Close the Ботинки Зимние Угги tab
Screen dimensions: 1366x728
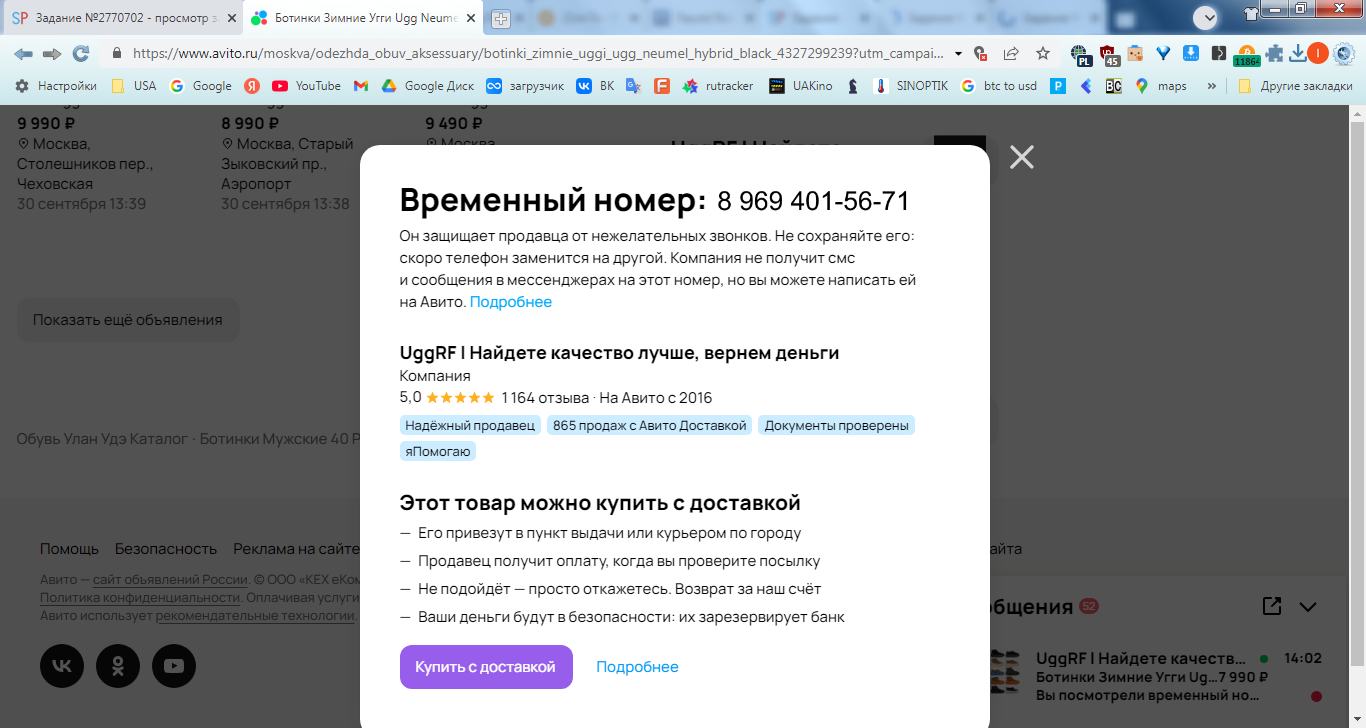(472, 18)
